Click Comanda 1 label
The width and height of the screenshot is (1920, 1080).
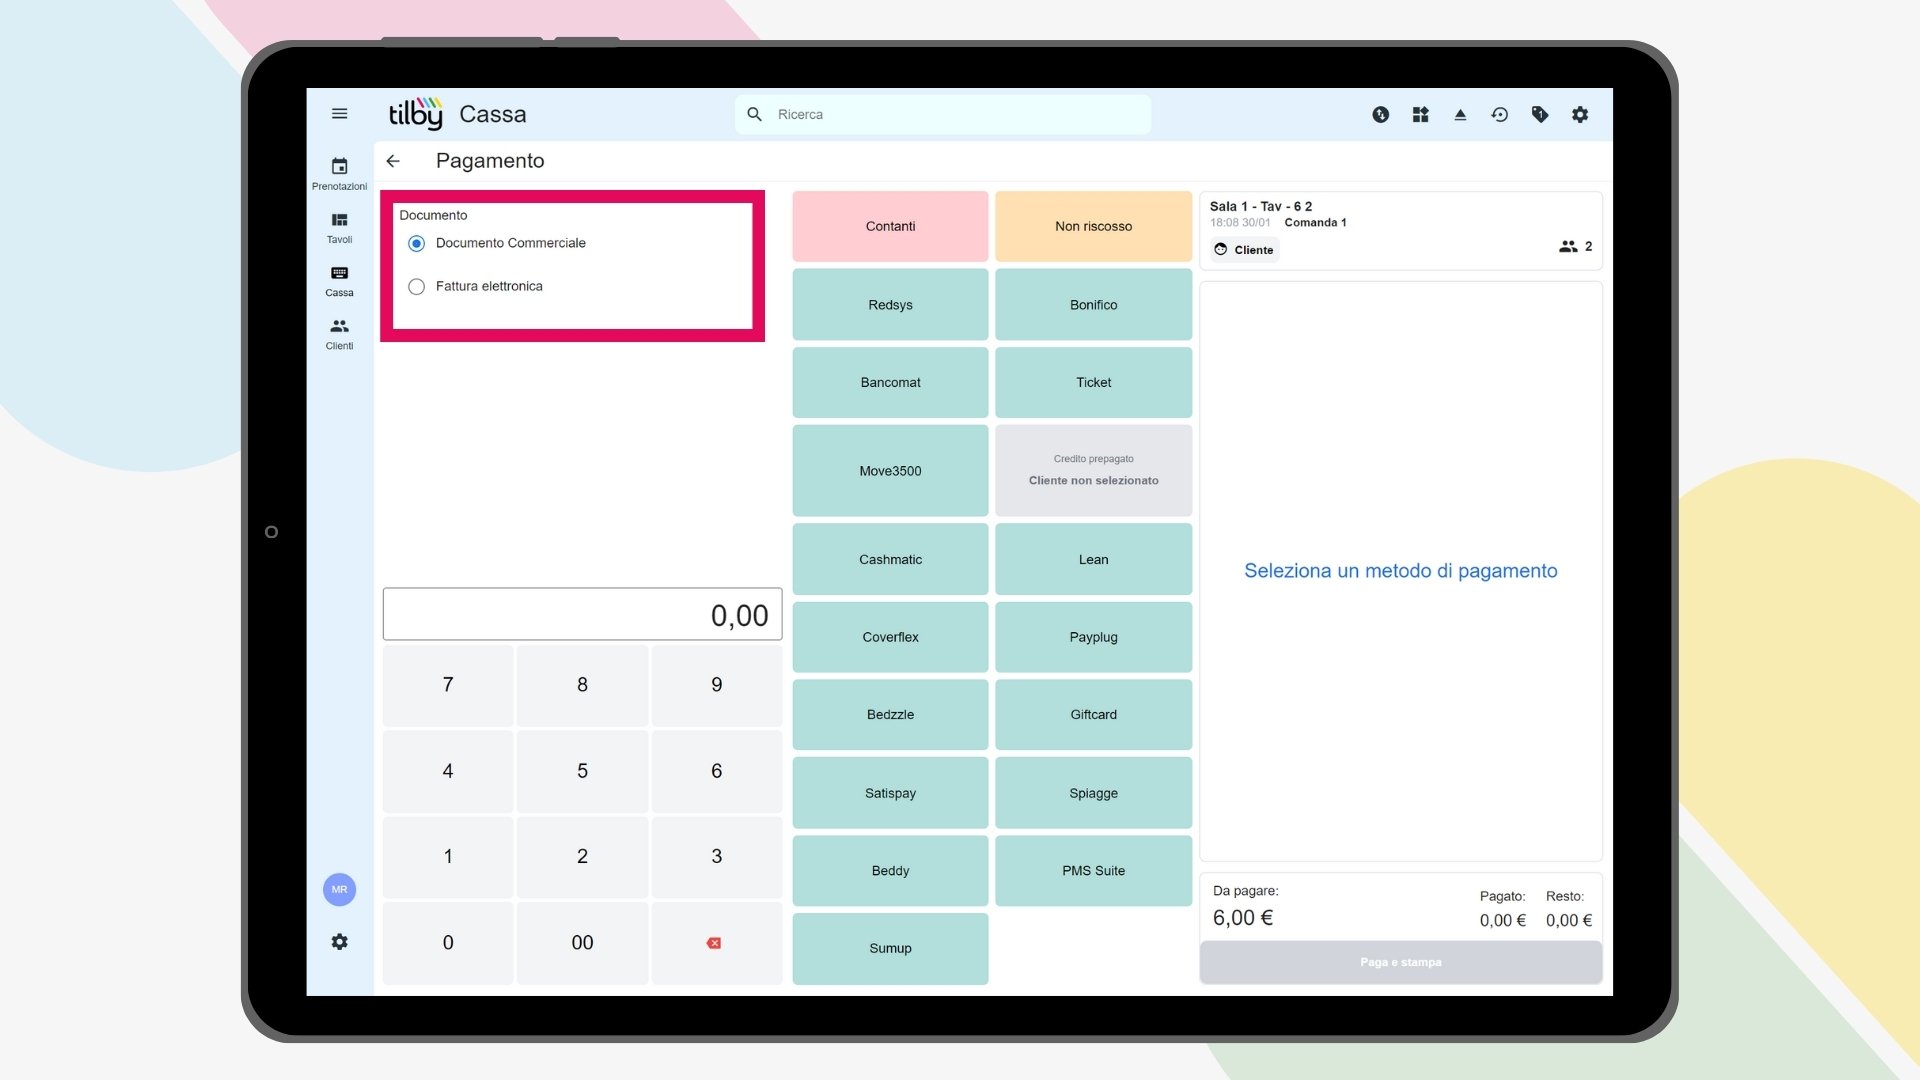[1315, 223]
